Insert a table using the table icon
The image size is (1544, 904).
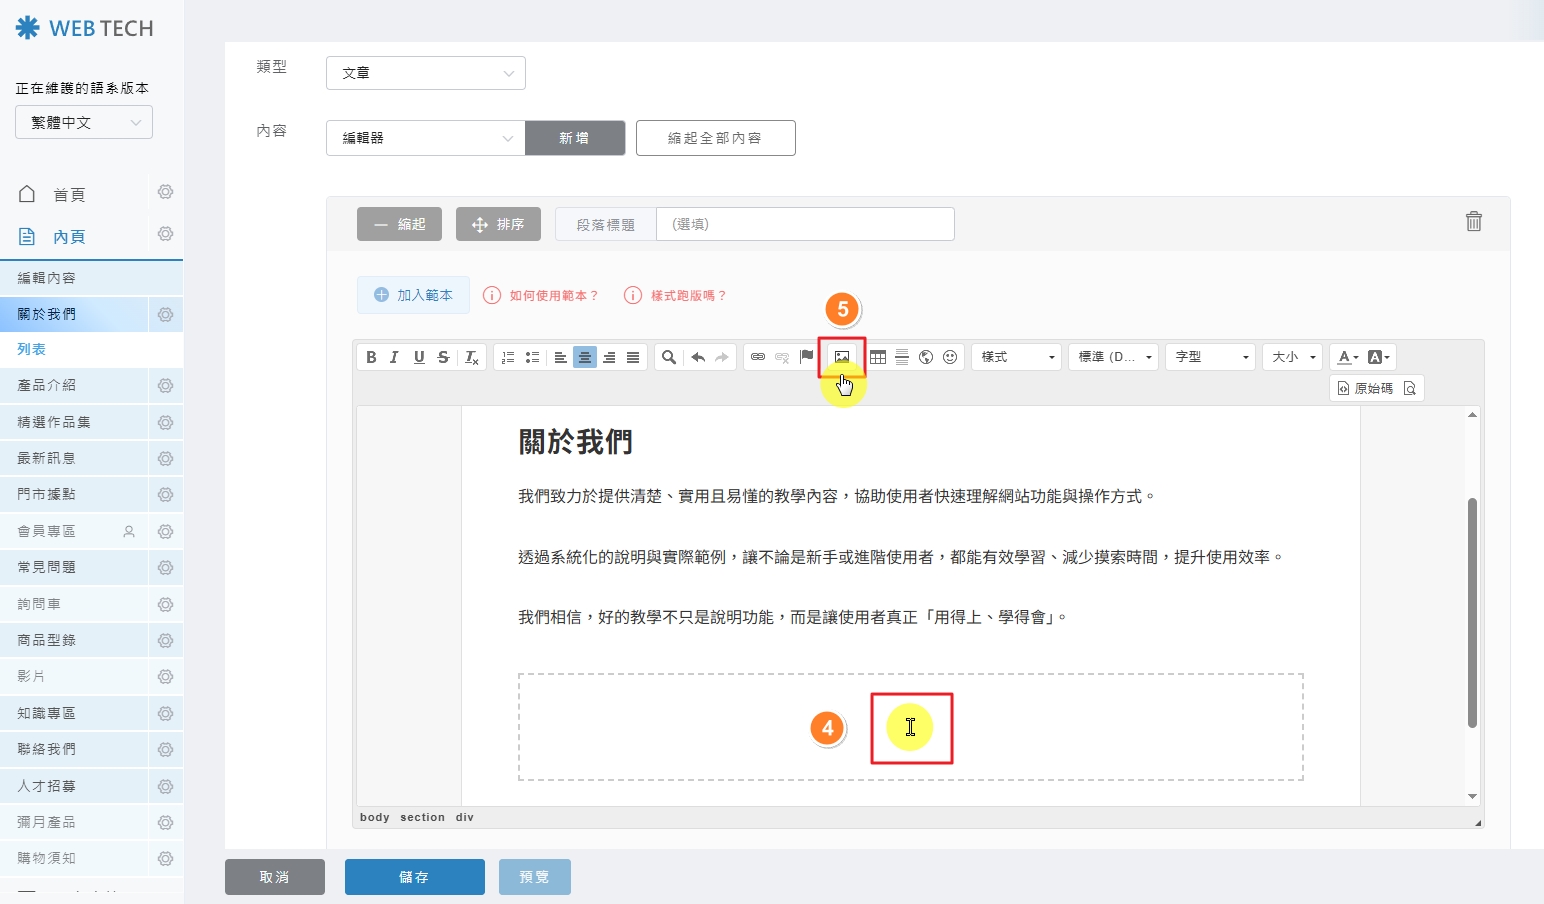pyautogui.click(x=878, y=357)
